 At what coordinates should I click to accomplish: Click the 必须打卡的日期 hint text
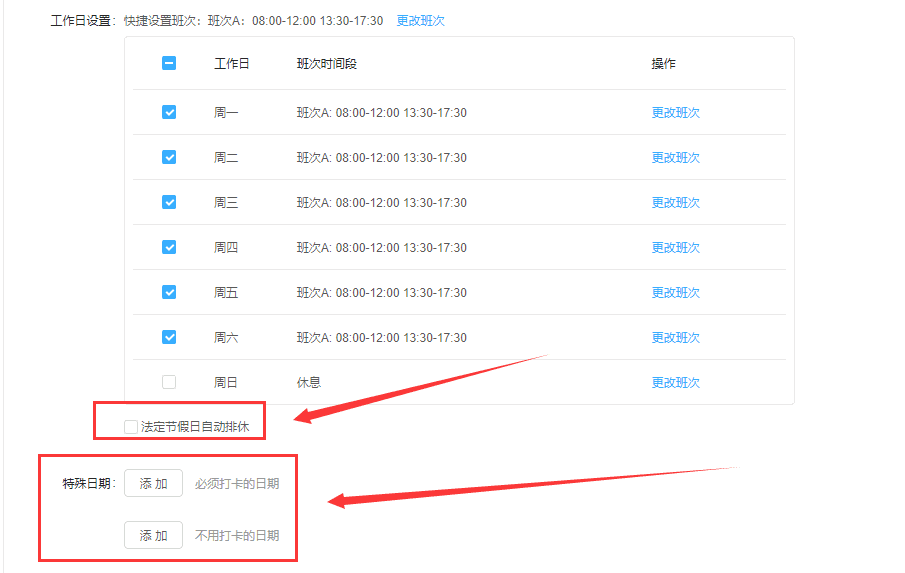pos(237,484)
